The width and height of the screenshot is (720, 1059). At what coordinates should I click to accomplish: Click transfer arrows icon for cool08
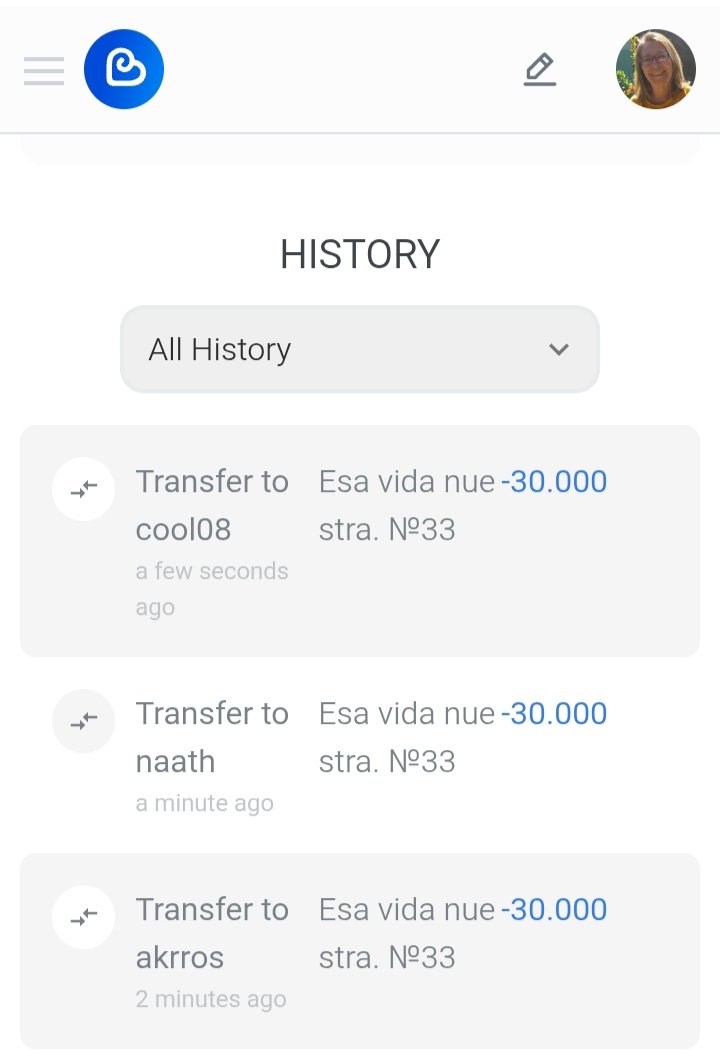click(x=84, y=489)
